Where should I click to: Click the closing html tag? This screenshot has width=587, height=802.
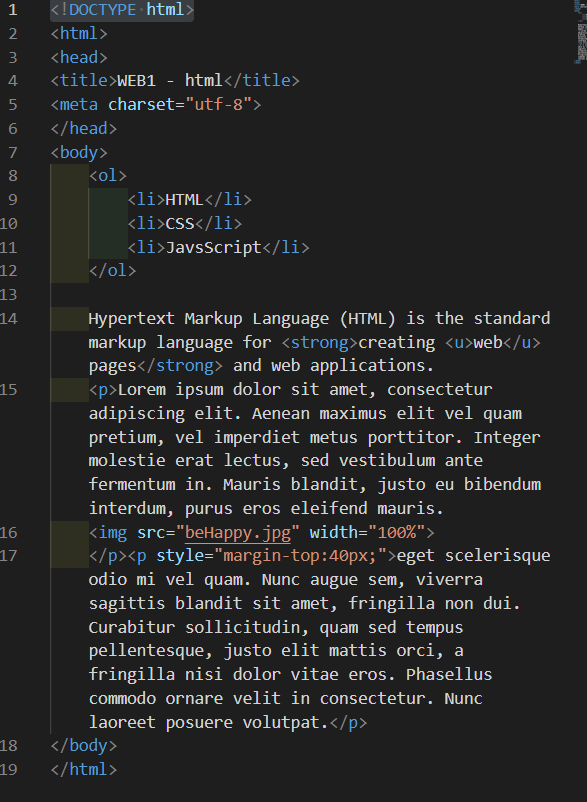pos(84,770)
